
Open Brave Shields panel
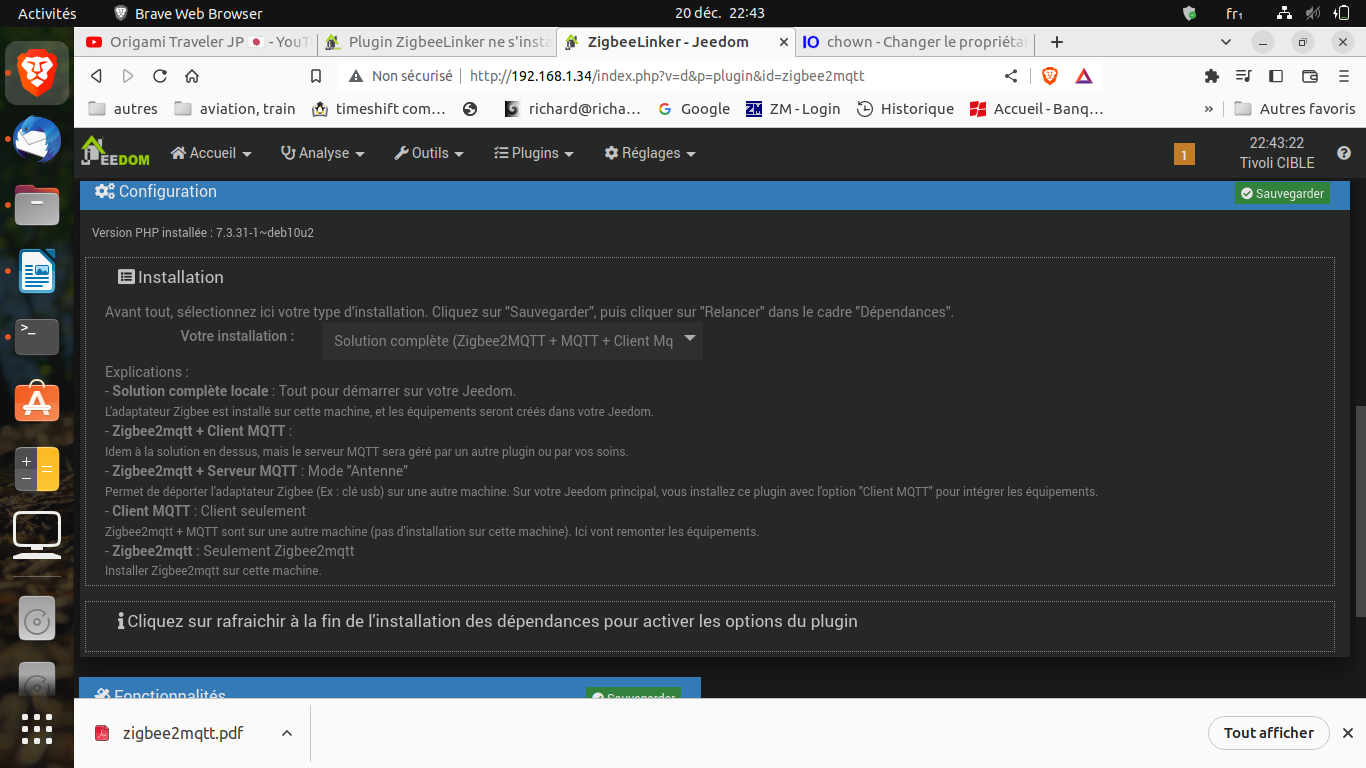click(1050, 76)
